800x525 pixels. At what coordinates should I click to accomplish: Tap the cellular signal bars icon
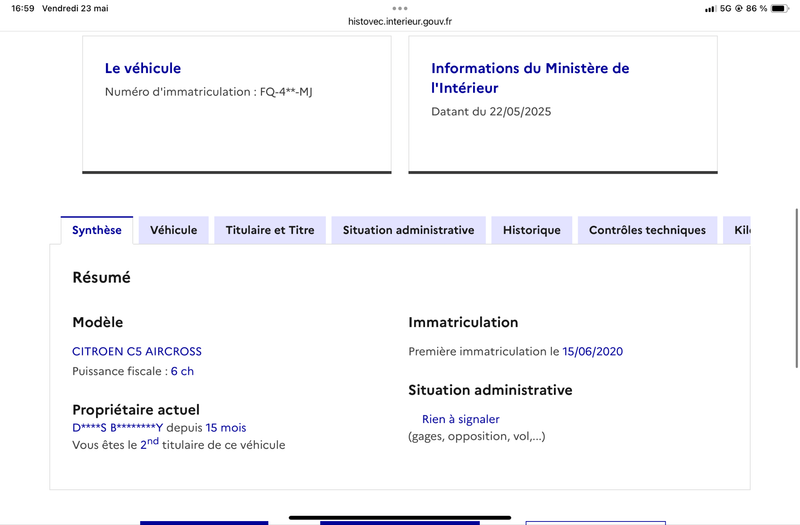(710, 9)
